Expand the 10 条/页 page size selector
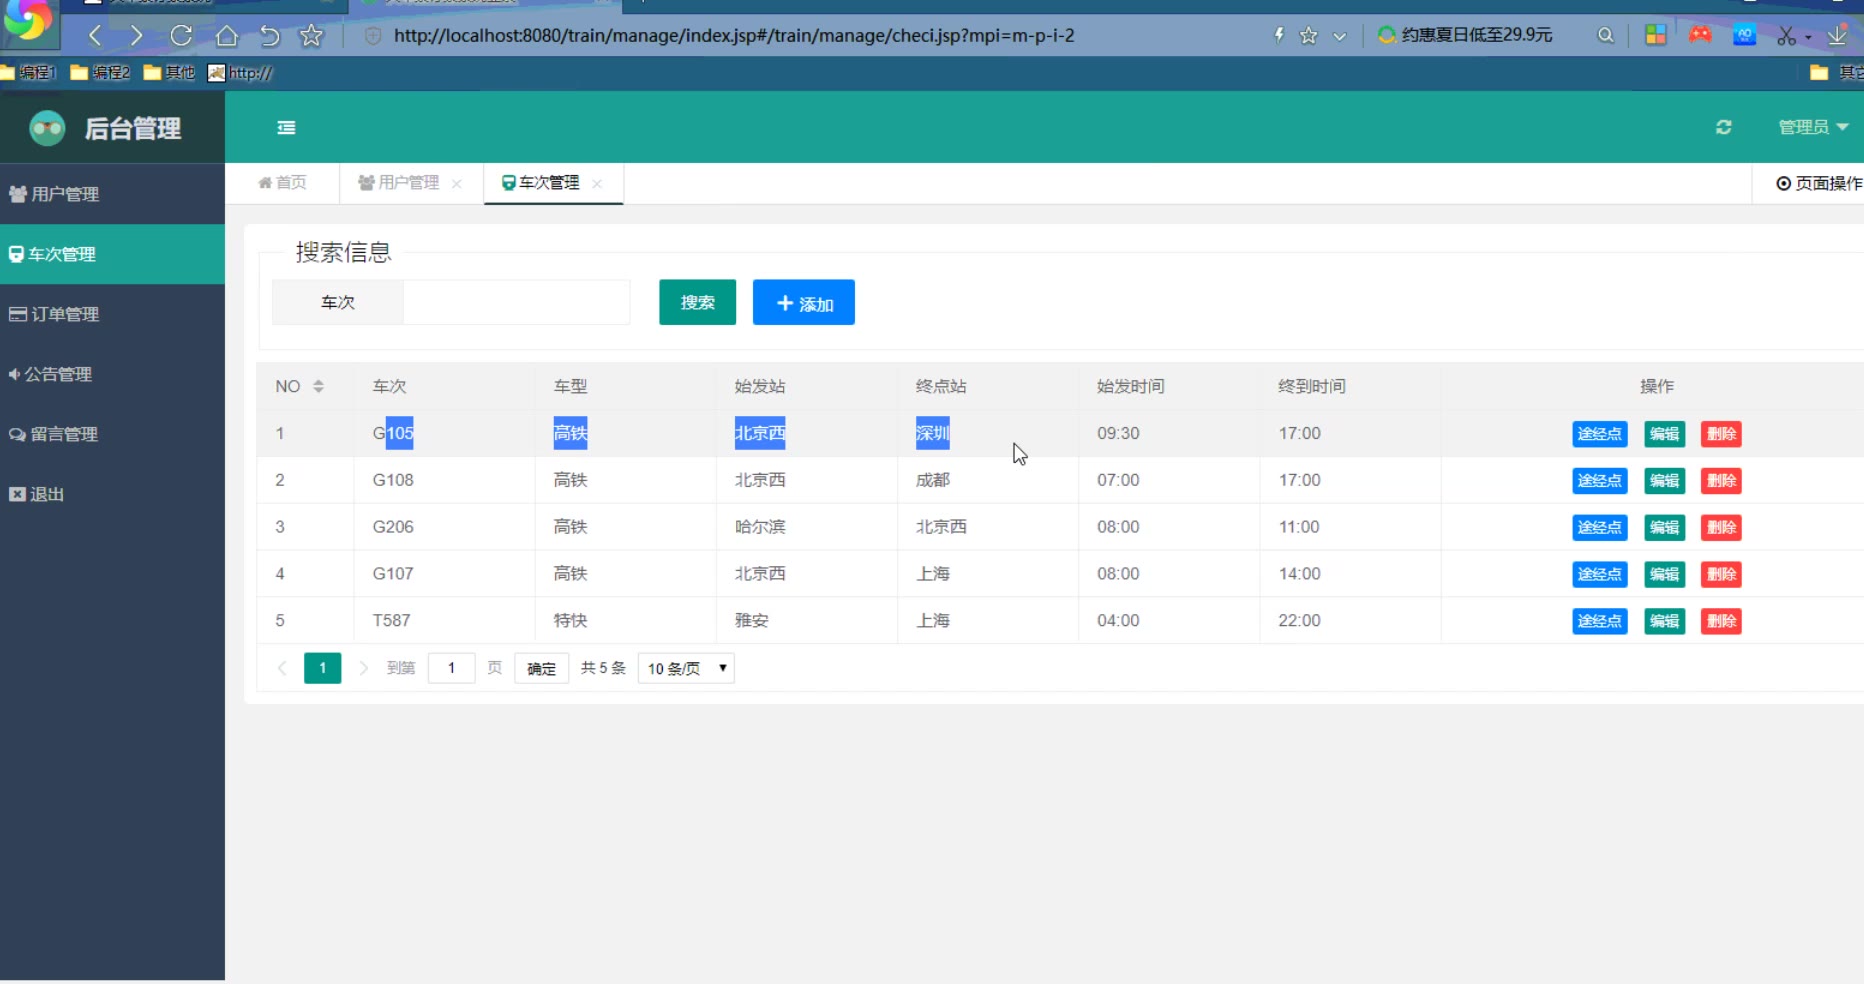 686,668
